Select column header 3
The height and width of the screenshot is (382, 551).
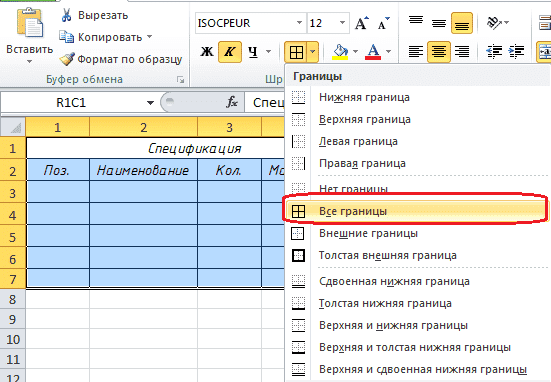pyautogui.click(x=229, y=127)
